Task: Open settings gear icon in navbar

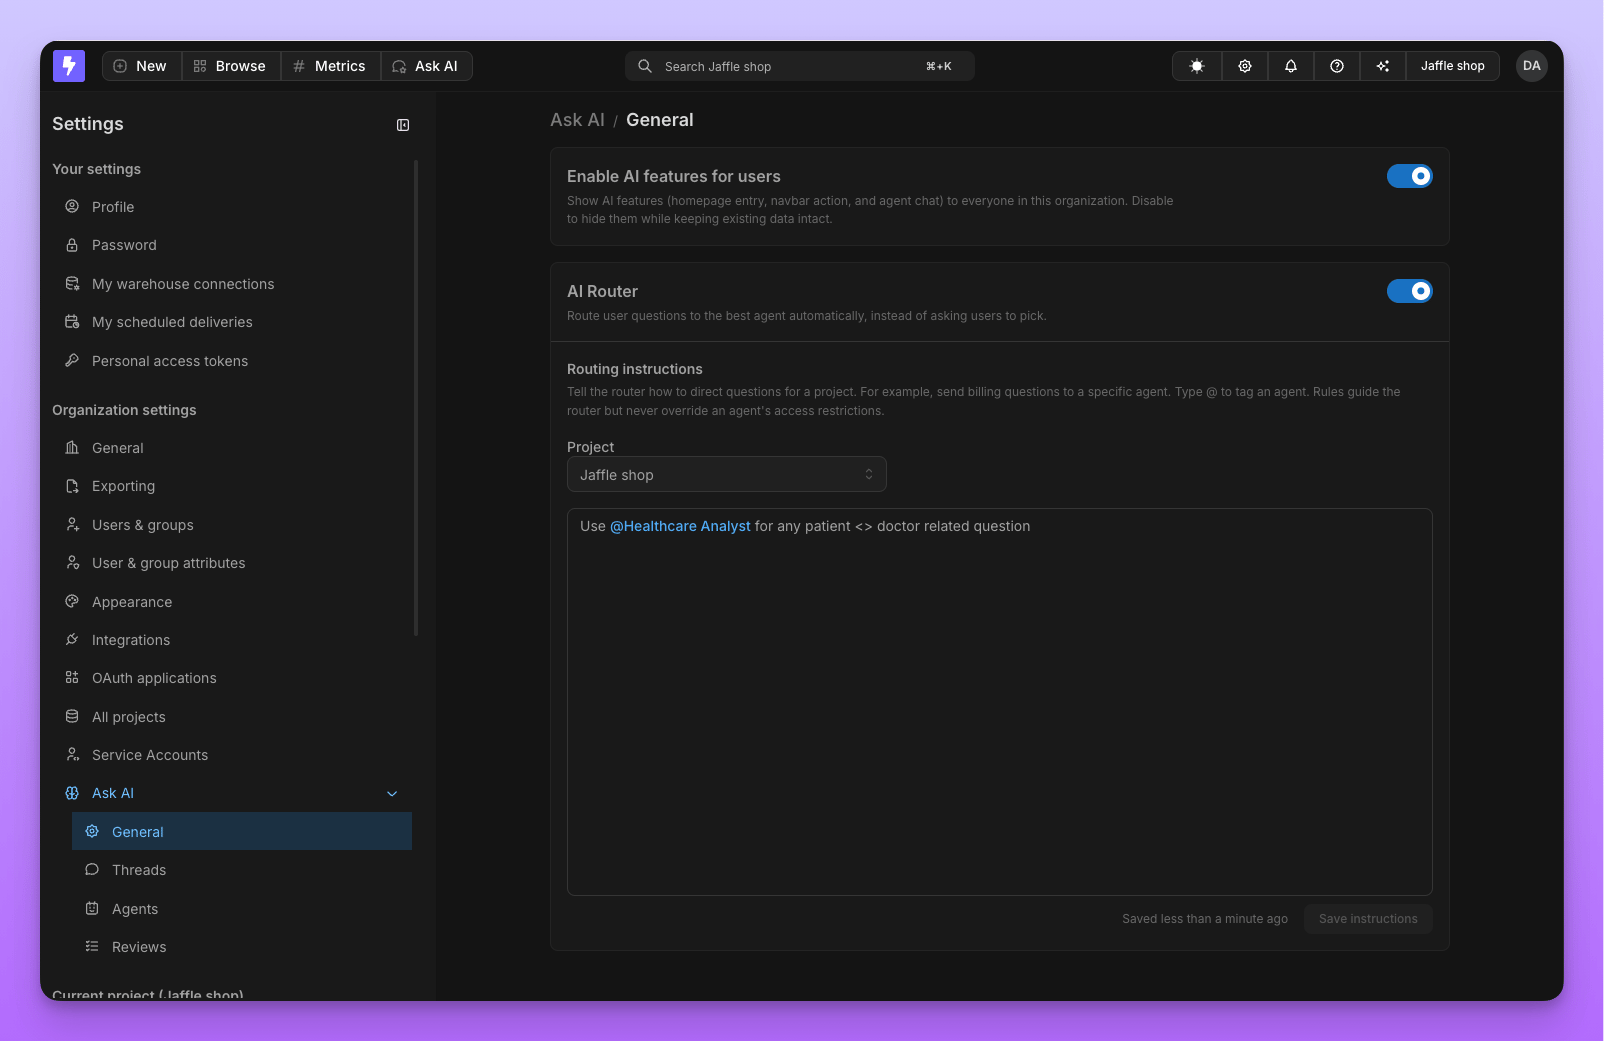Action: pos(1245,66)
